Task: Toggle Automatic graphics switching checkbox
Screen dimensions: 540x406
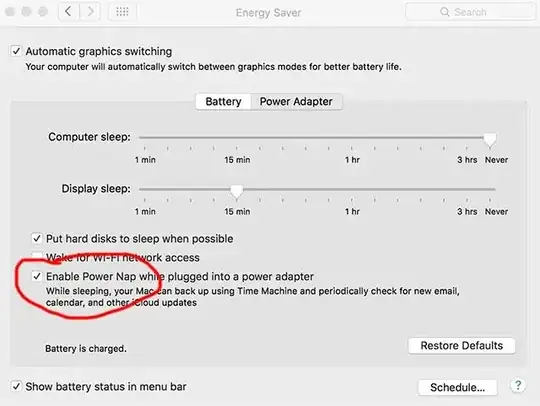Action: click(x=16, y=51)
